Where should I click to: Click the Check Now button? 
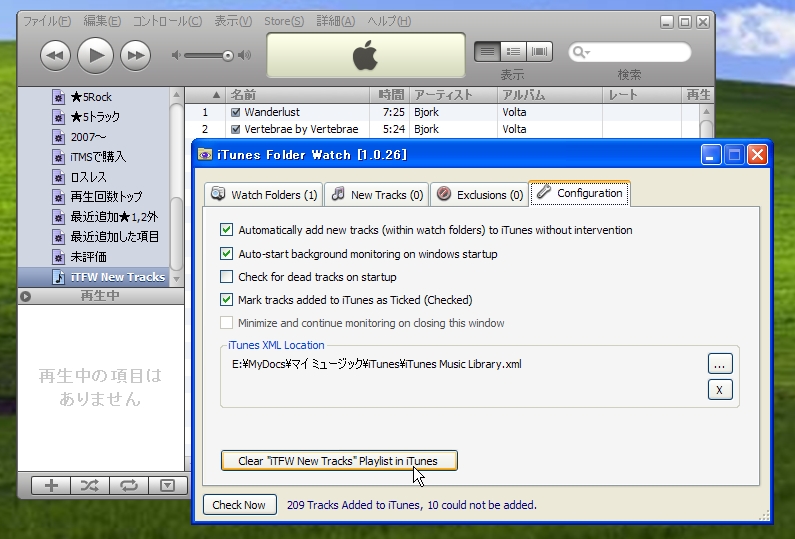[239, 505]
